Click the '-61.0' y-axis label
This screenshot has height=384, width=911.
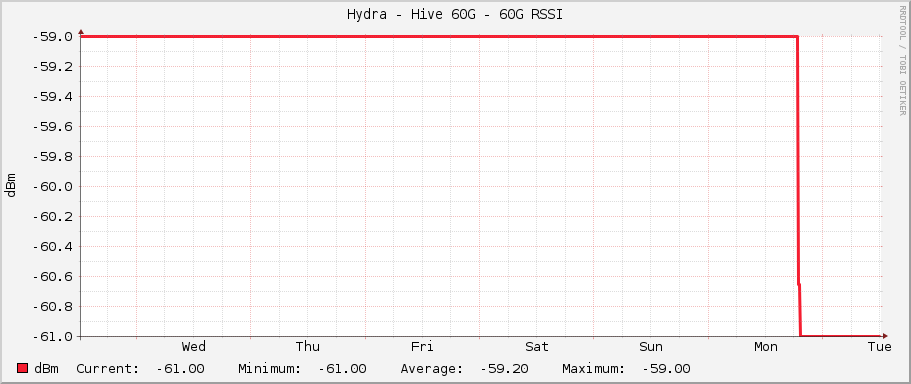pyautogui.click(x=52, y=336)
